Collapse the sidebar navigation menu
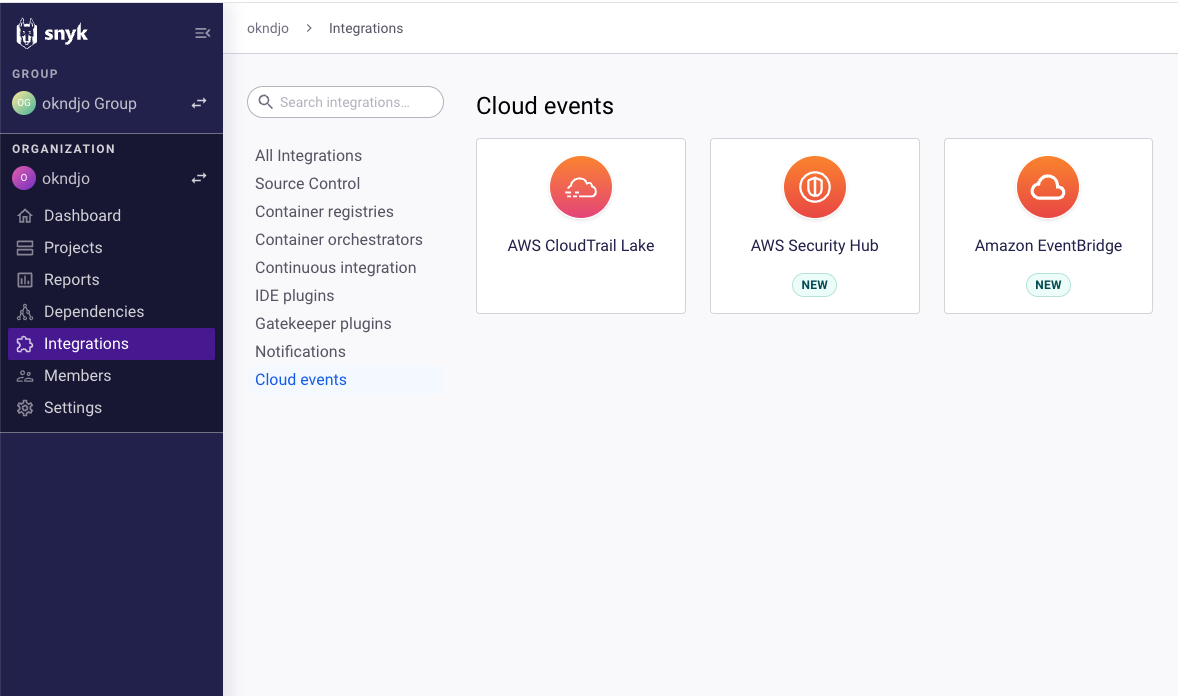 coord(202,33)
